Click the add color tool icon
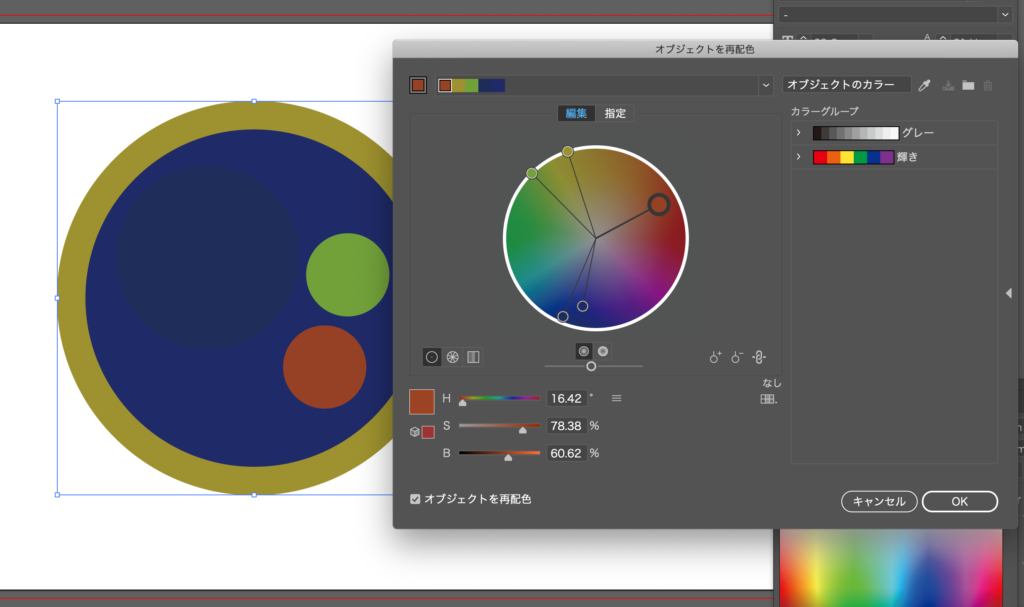 click(715, 356)
